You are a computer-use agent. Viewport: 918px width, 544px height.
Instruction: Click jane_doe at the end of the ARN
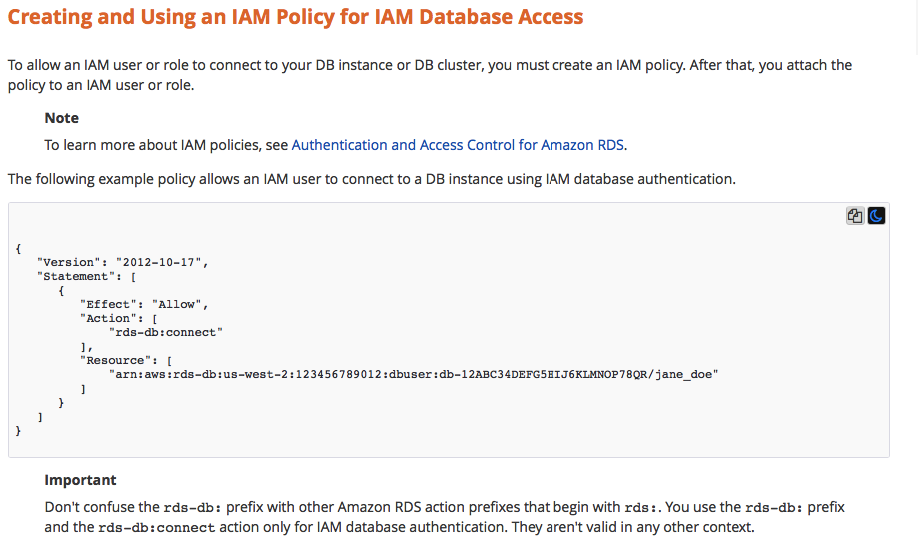coord(683,375)
